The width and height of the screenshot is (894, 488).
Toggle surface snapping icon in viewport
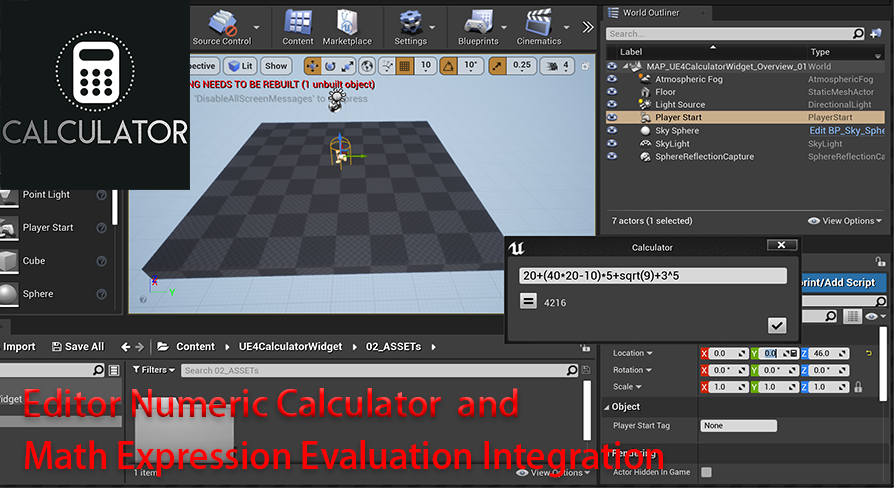point(387,66)
